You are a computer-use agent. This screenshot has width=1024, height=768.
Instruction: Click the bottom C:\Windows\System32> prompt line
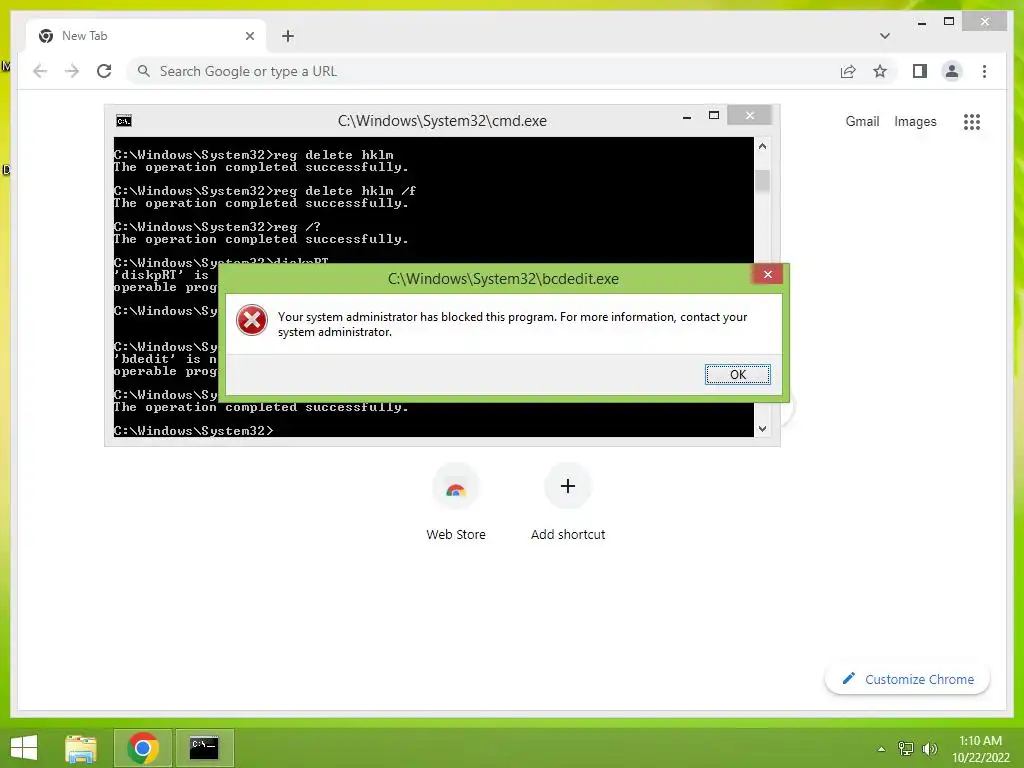tap(193, 430)
